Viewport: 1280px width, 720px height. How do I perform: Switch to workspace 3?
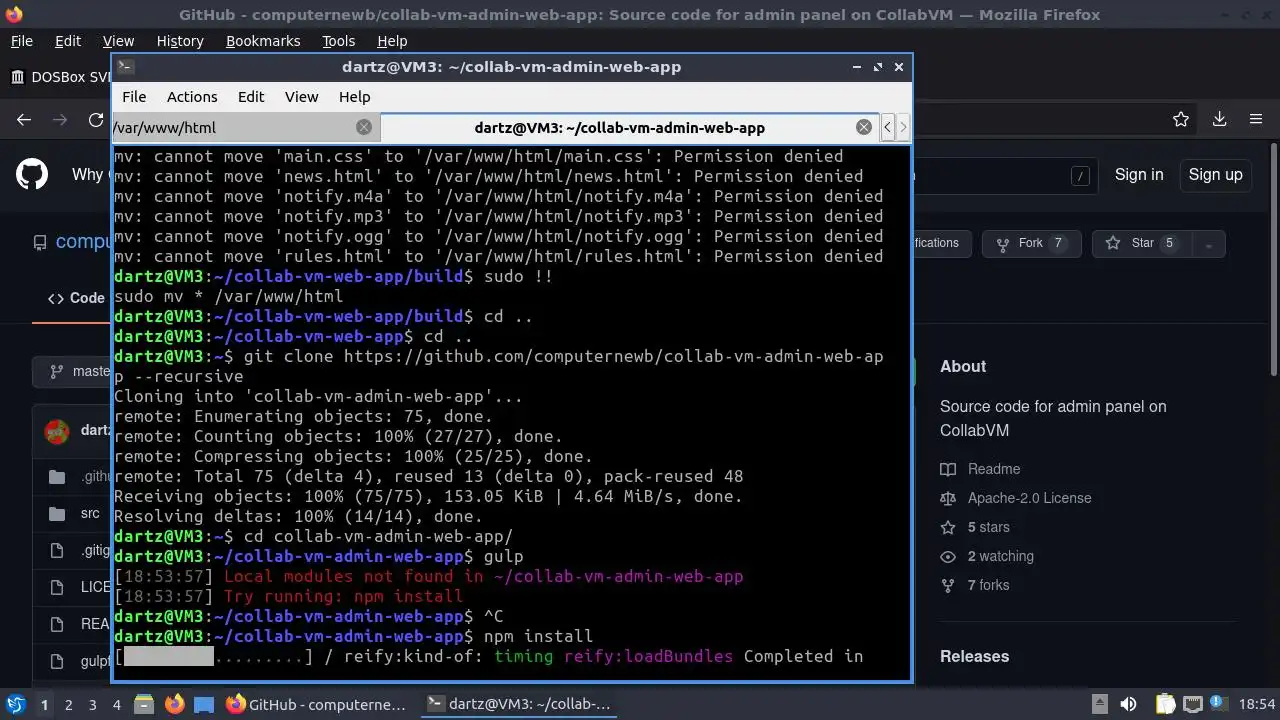pos(92,705)
